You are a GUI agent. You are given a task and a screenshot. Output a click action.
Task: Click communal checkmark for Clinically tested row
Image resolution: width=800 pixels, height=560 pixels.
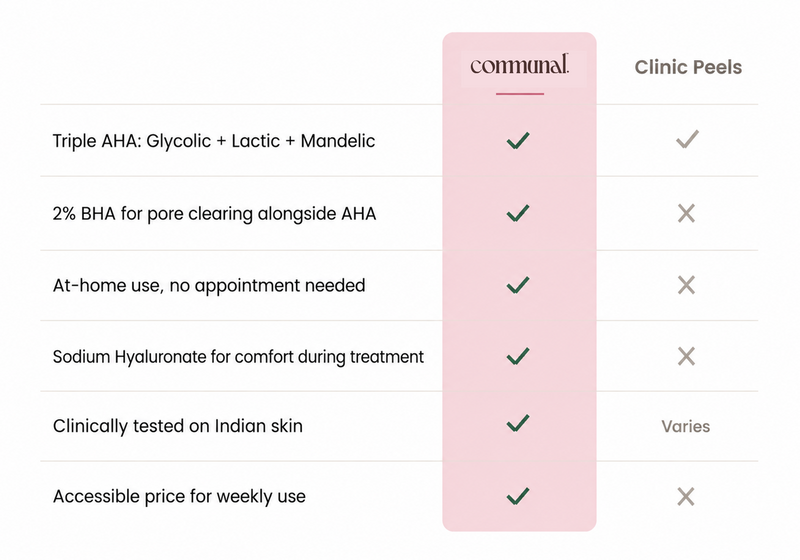518,423
